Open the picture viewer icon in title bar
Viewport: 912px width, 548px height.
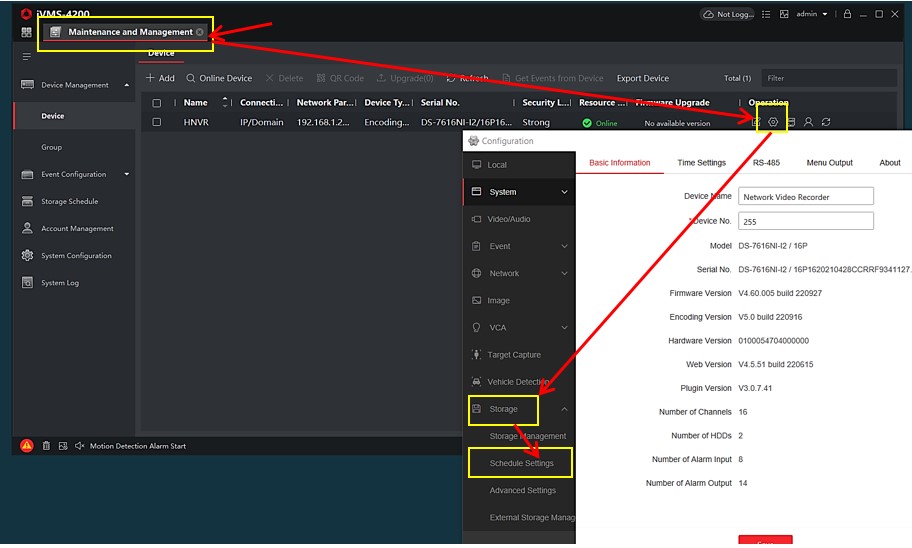784,14
